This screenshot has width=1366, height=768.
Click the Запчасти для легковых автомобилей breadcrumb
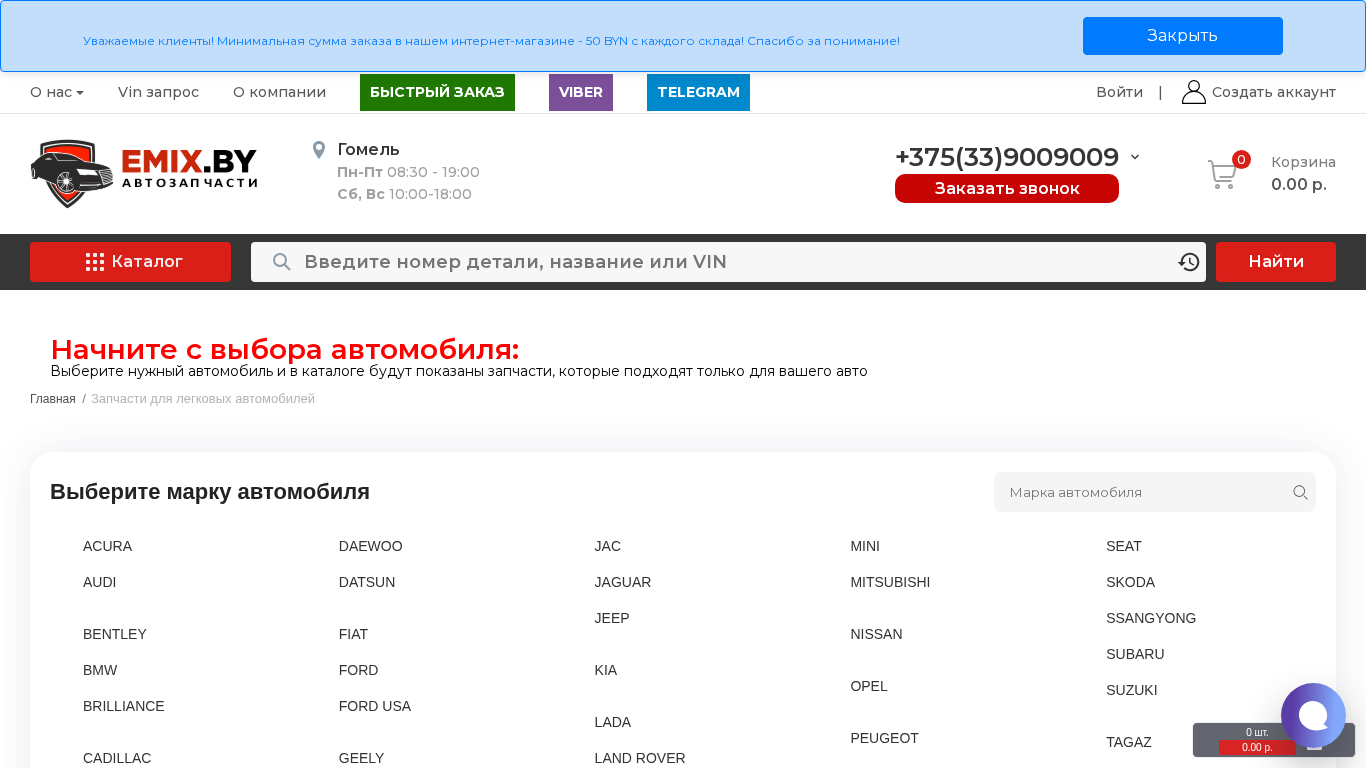click(203, 399)
